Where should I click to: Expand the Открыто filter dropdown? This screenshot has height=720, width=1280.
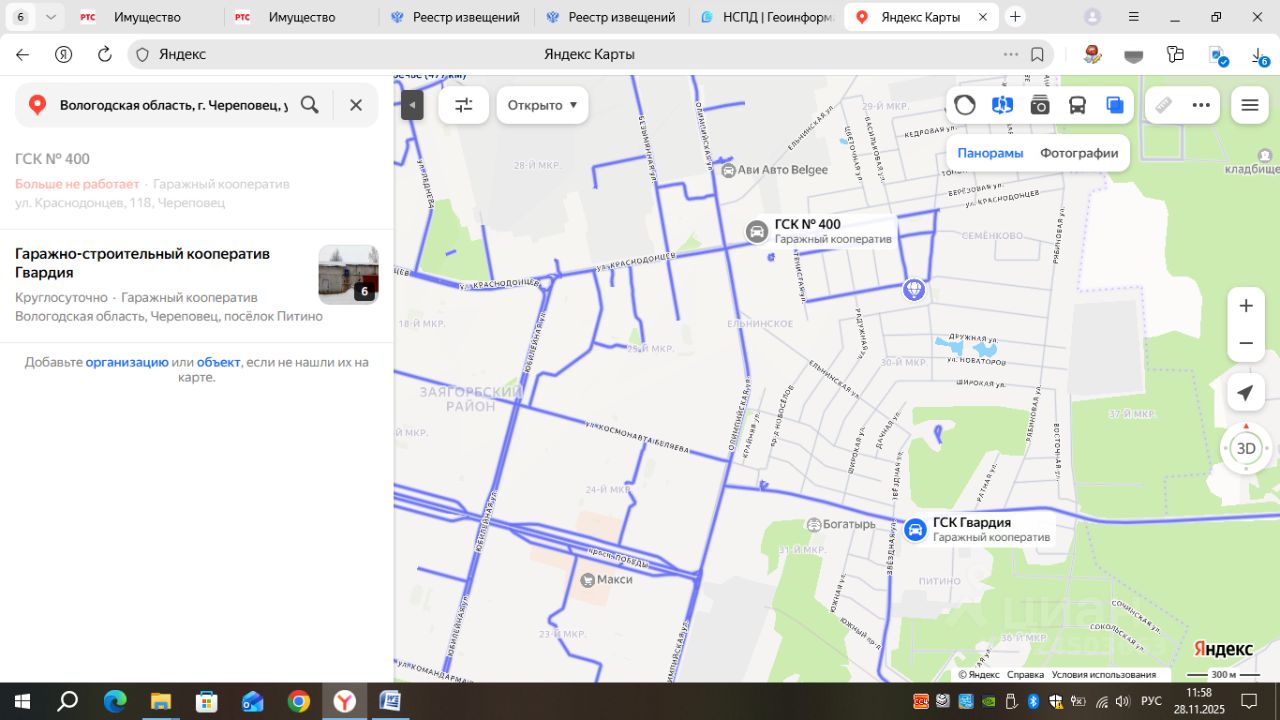point(542,105)
